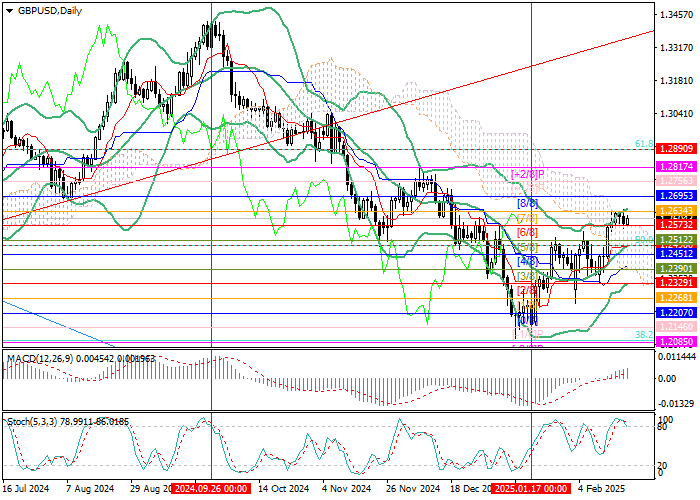Screen dimensions: 700x500
Task: Select the 1.28174 magenta price label
Action: (675, 167)
